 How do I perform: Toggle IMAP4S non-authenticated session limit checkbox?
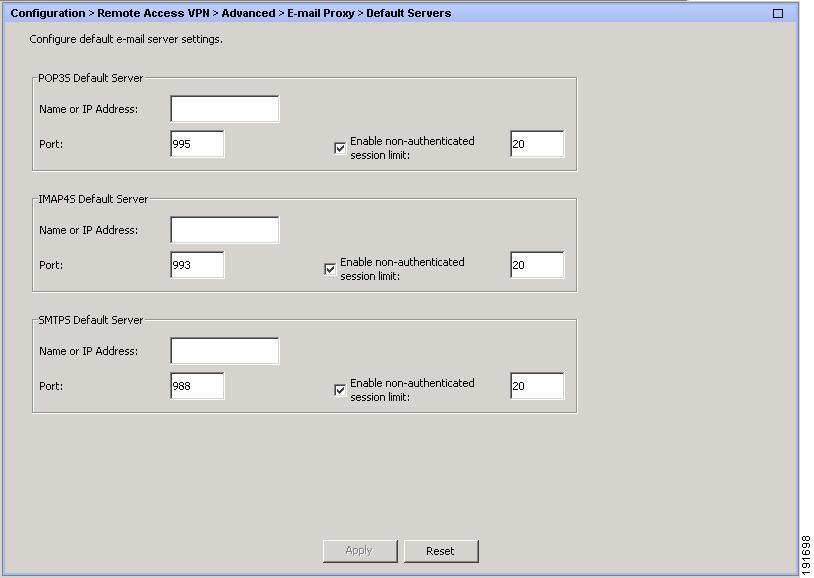(x=330, y=269)
